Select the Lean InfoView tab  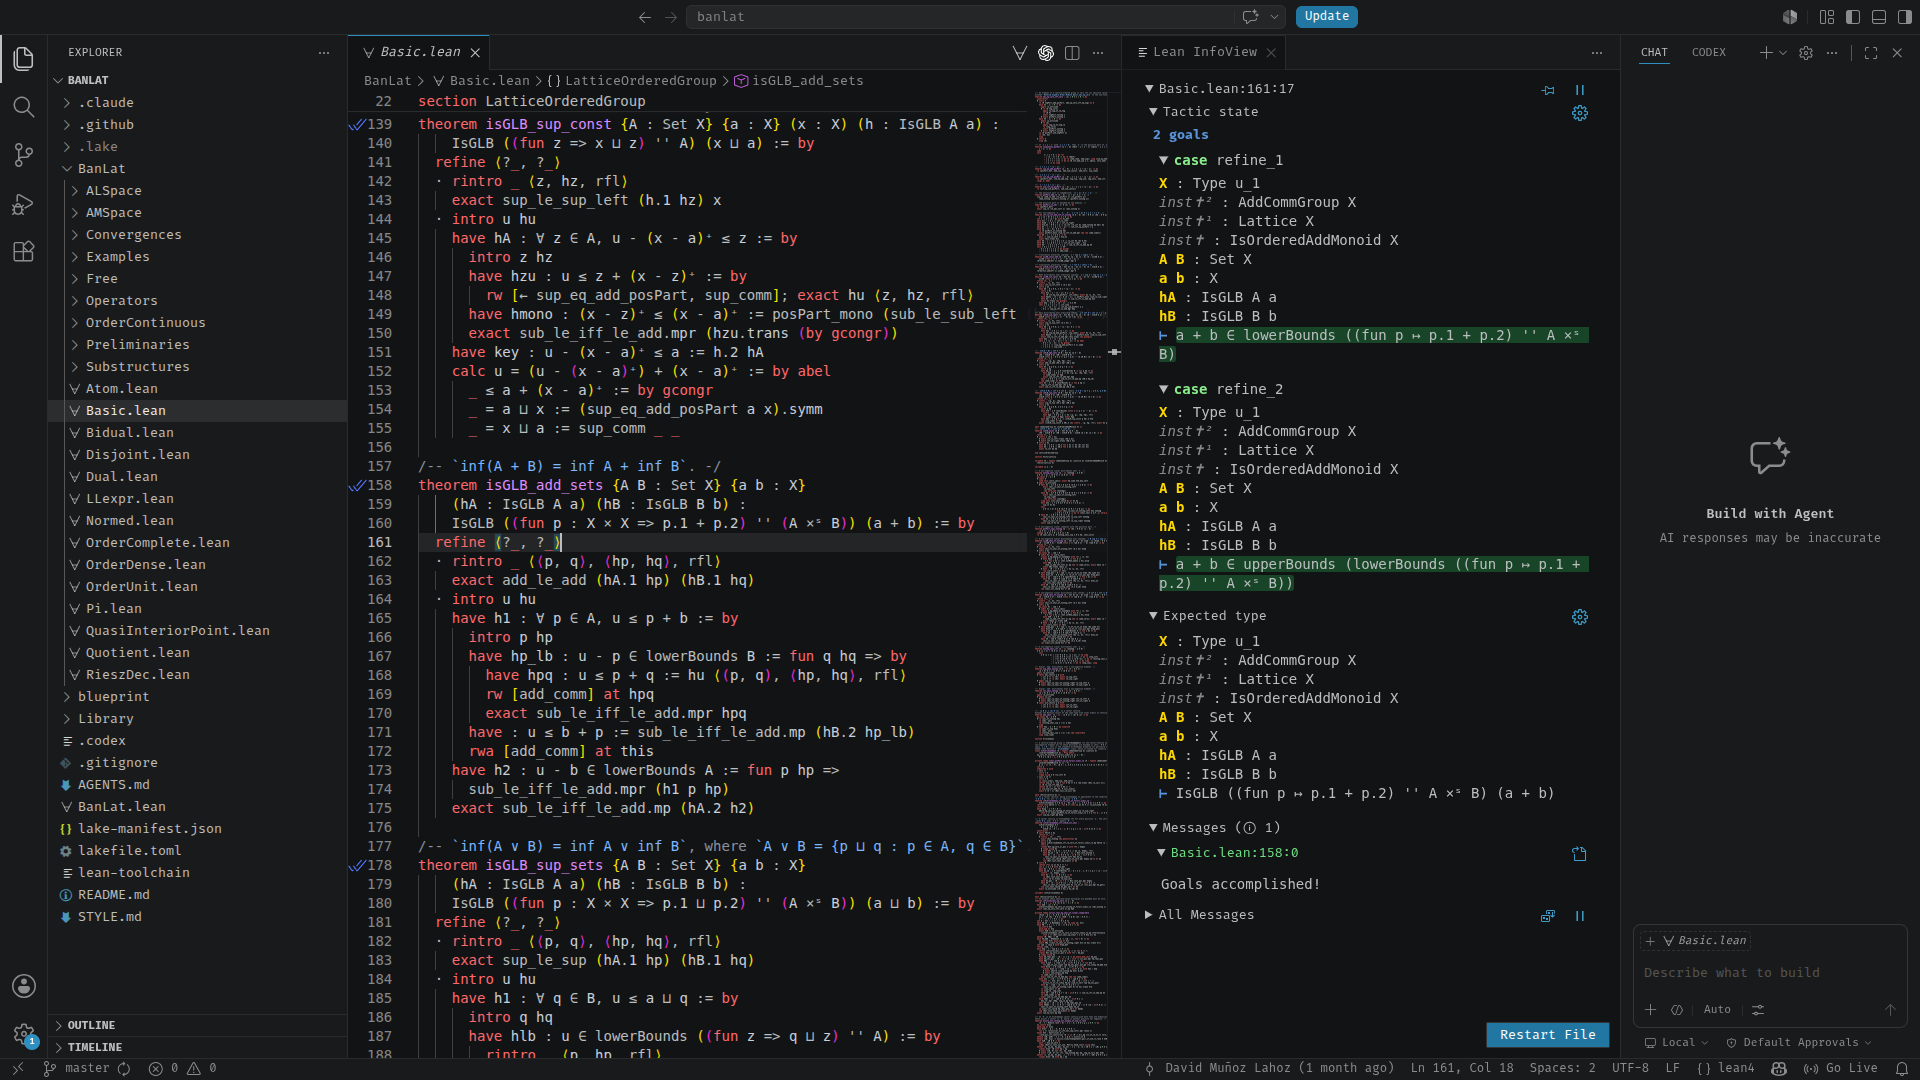tap(1204, 52)
